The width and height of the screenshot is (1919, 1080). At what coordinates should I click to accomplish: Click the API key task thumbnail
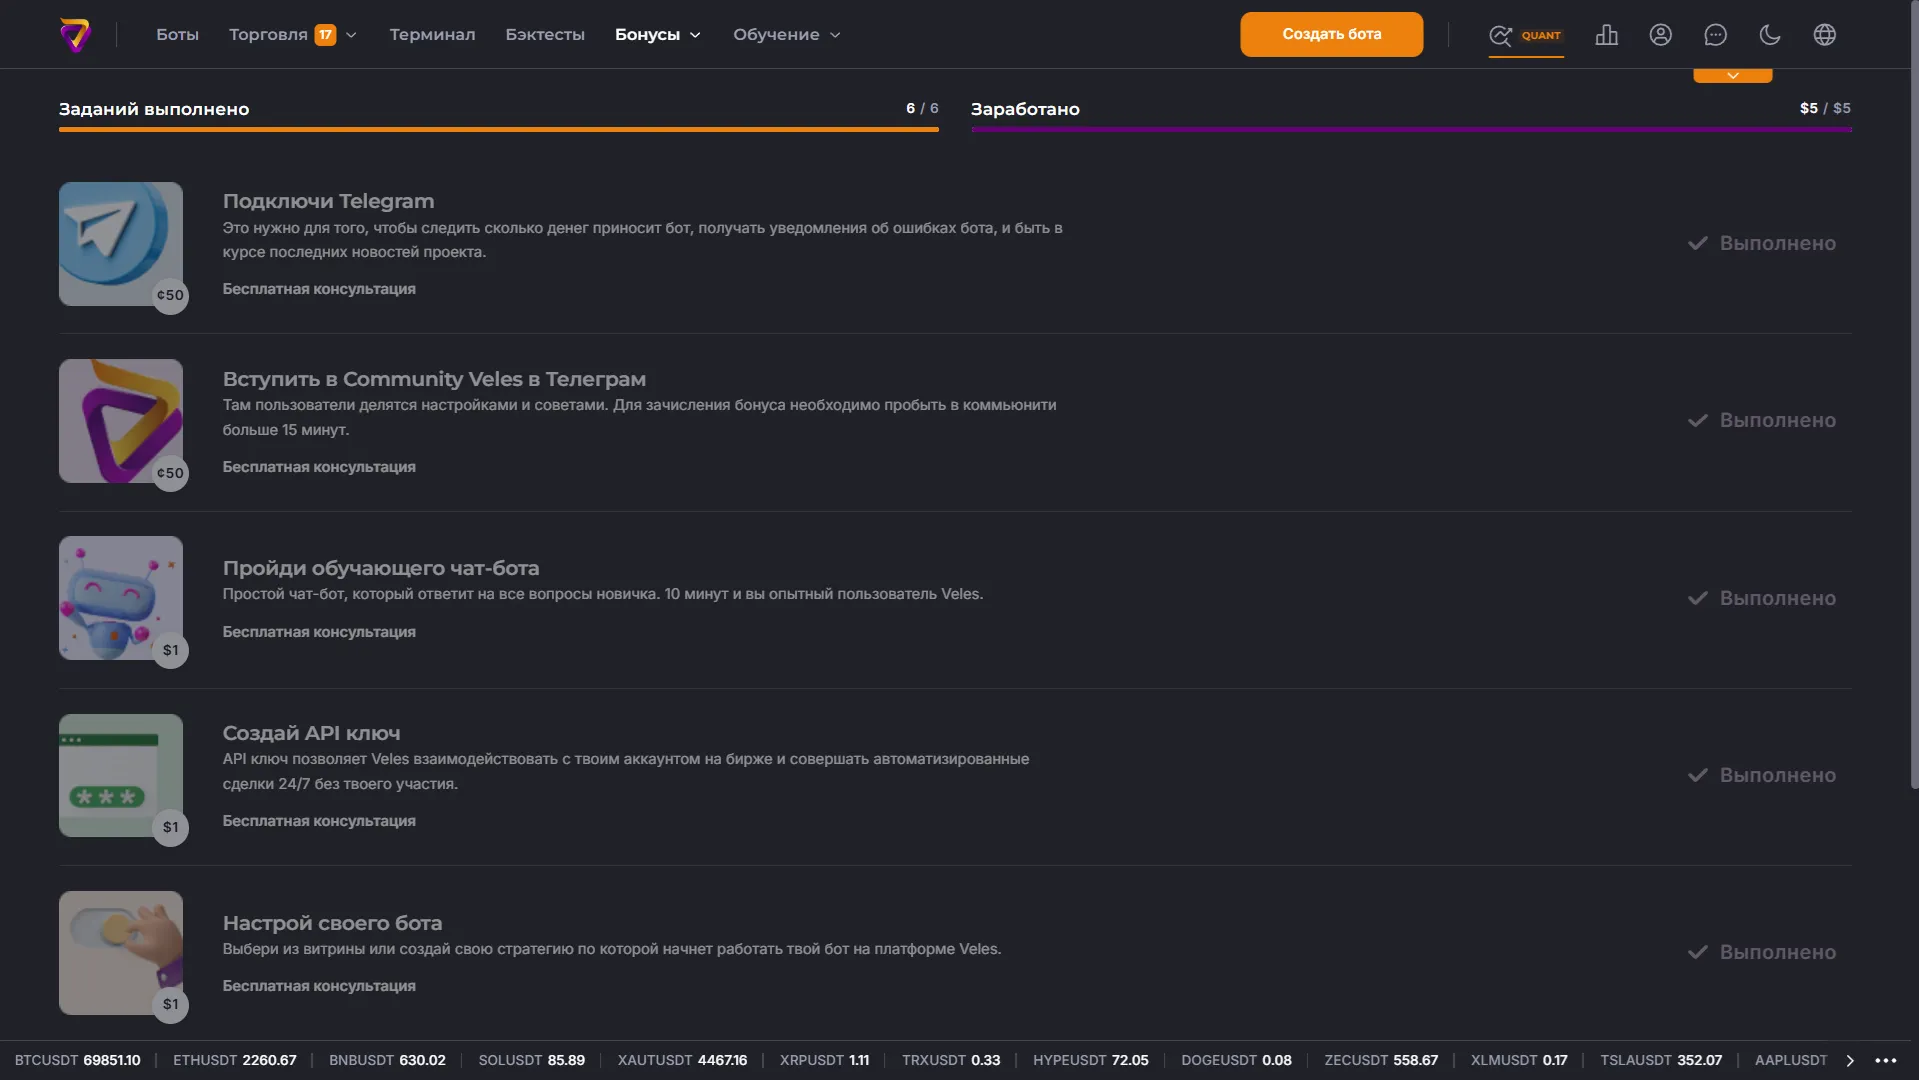click(x=121, y=775)
